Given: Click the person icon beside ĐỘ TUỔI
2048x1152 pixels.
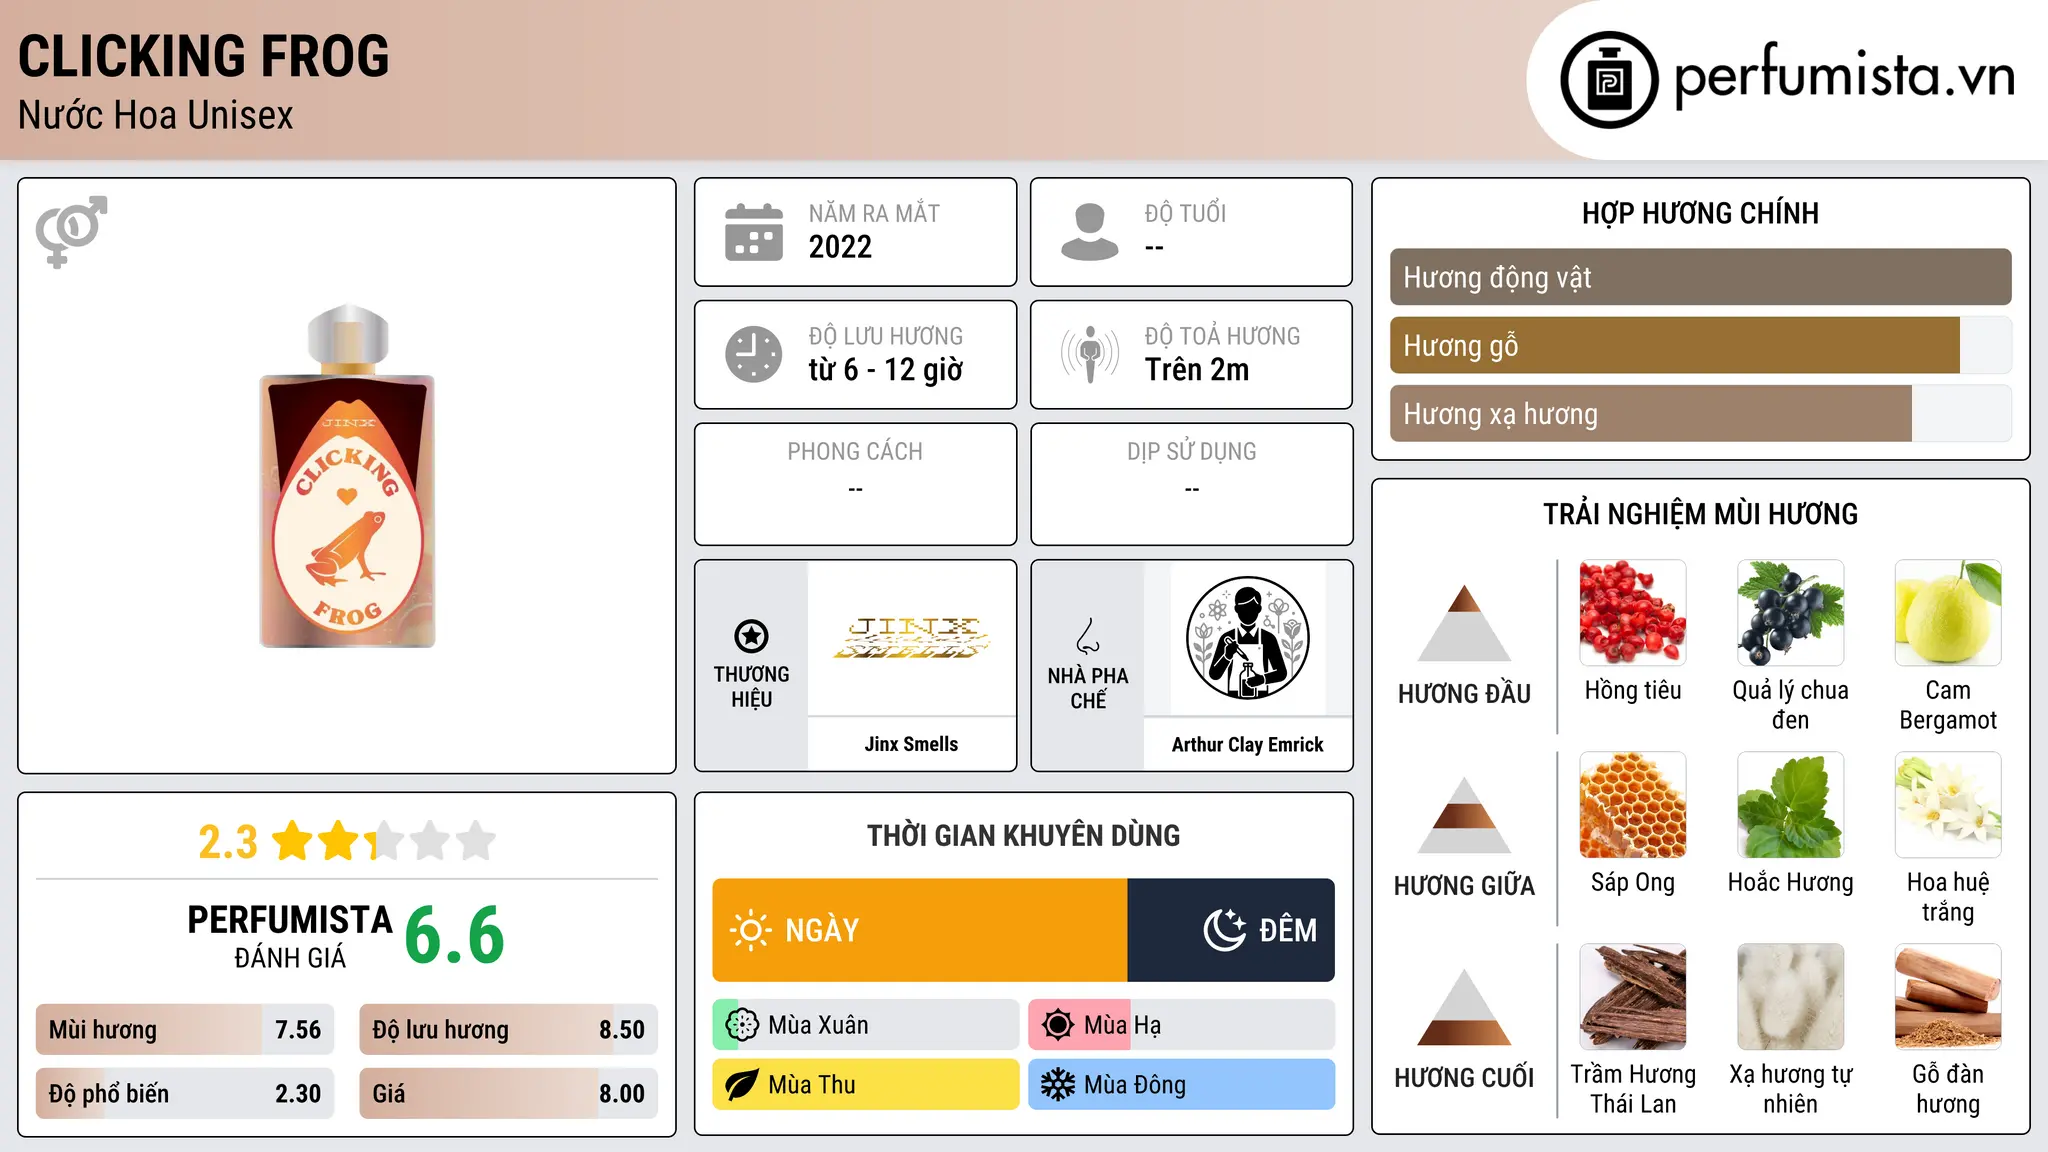Looking at the screenshot, I should coord(1090,232).
